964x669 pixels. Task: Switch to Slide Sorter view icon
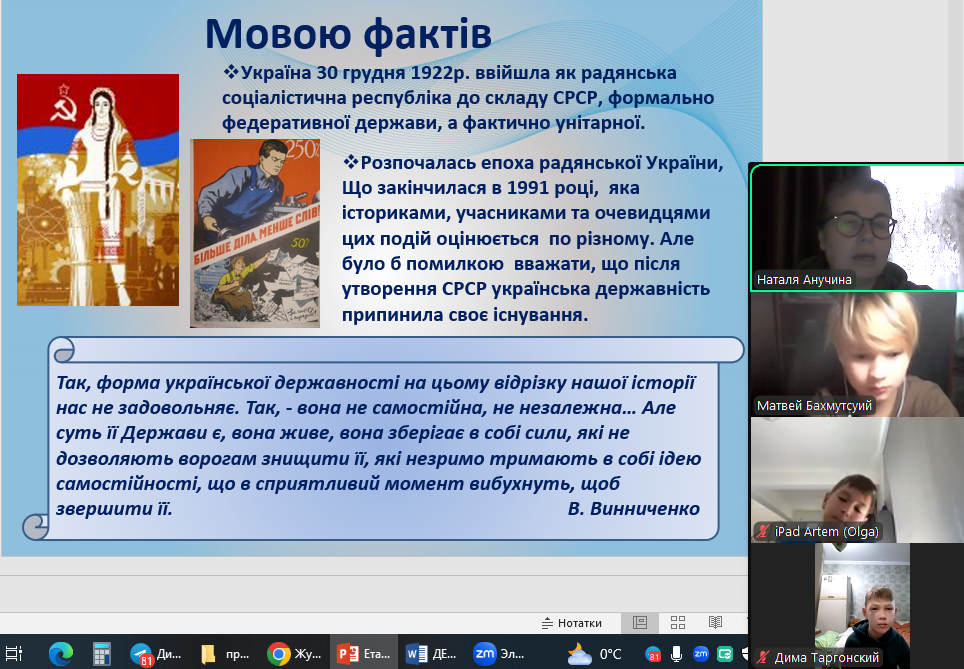[678, 623]
